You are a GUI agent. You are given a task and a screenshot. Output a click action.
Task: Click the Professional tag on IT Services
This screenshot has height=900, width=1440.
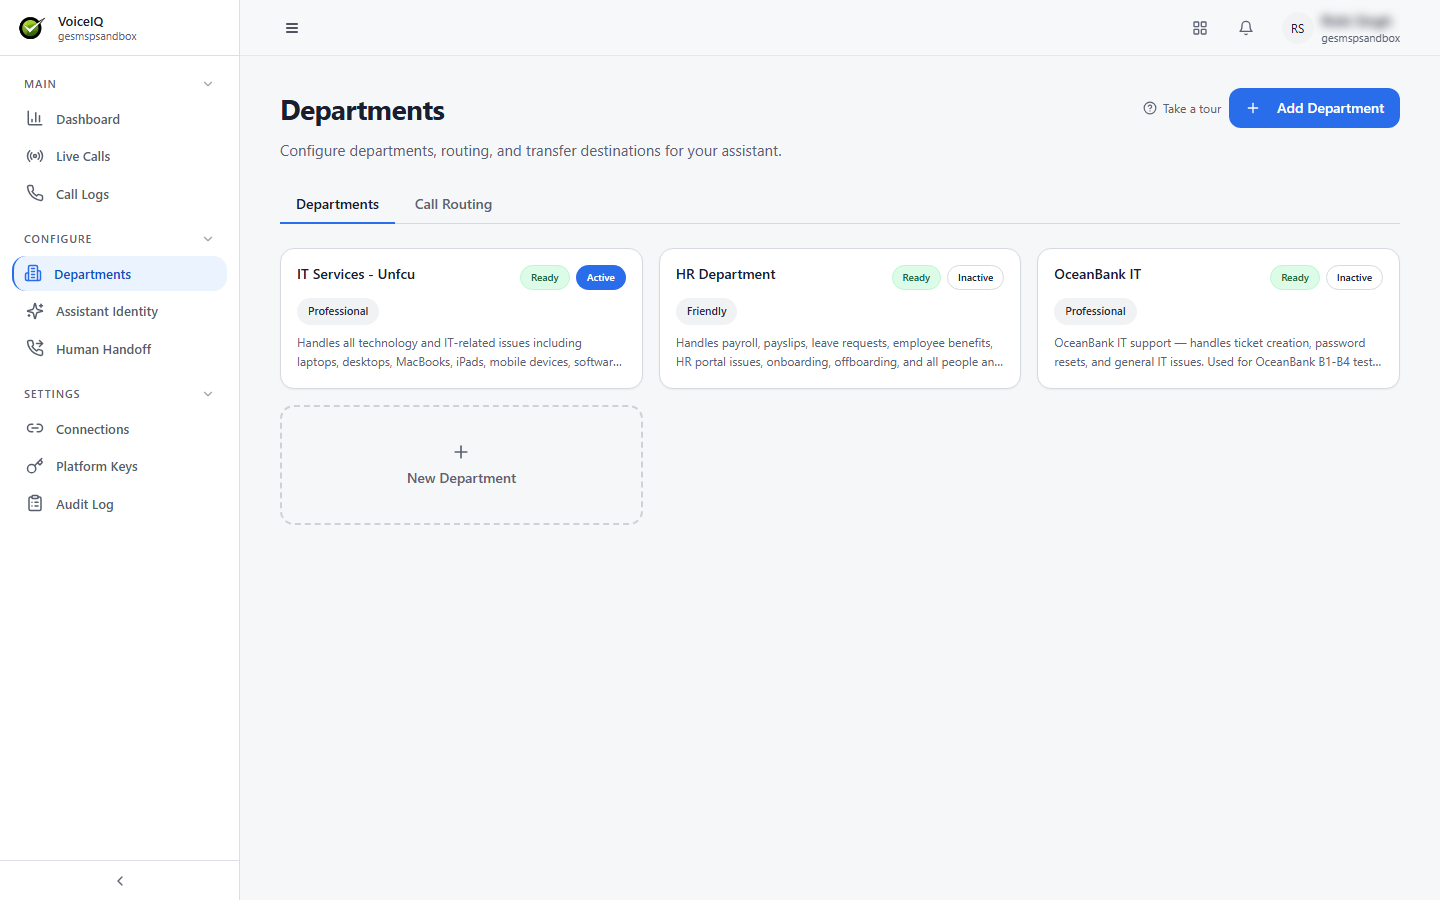(338, 311)
